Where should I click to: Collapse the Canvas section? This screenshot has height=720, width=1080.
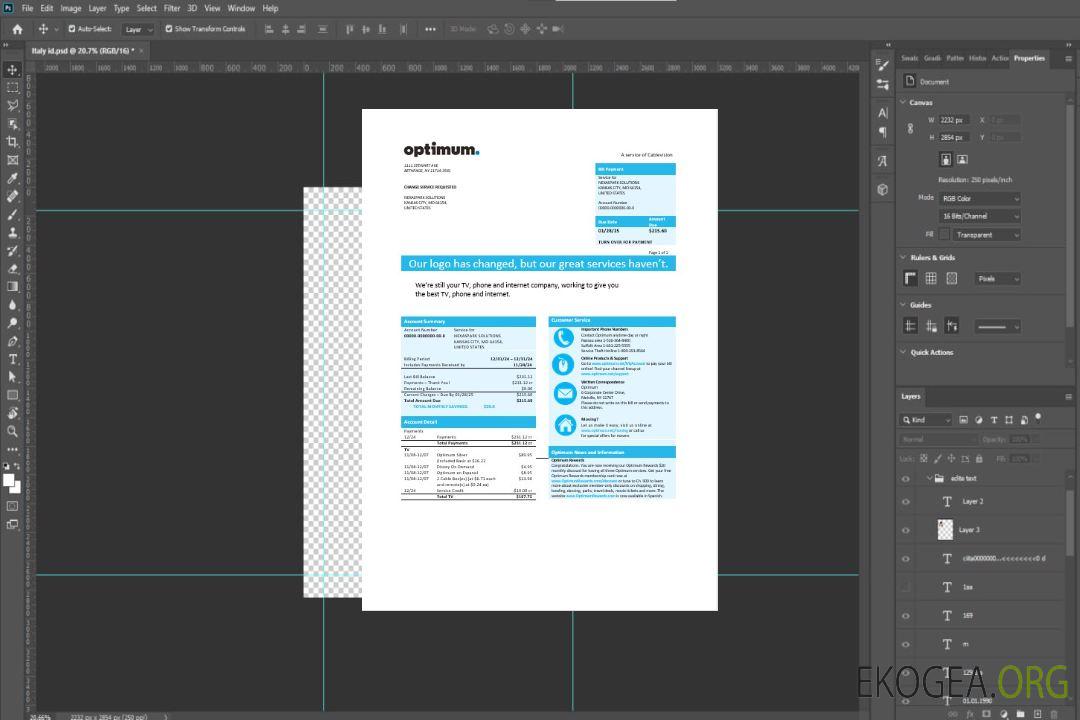click(903, 102)
